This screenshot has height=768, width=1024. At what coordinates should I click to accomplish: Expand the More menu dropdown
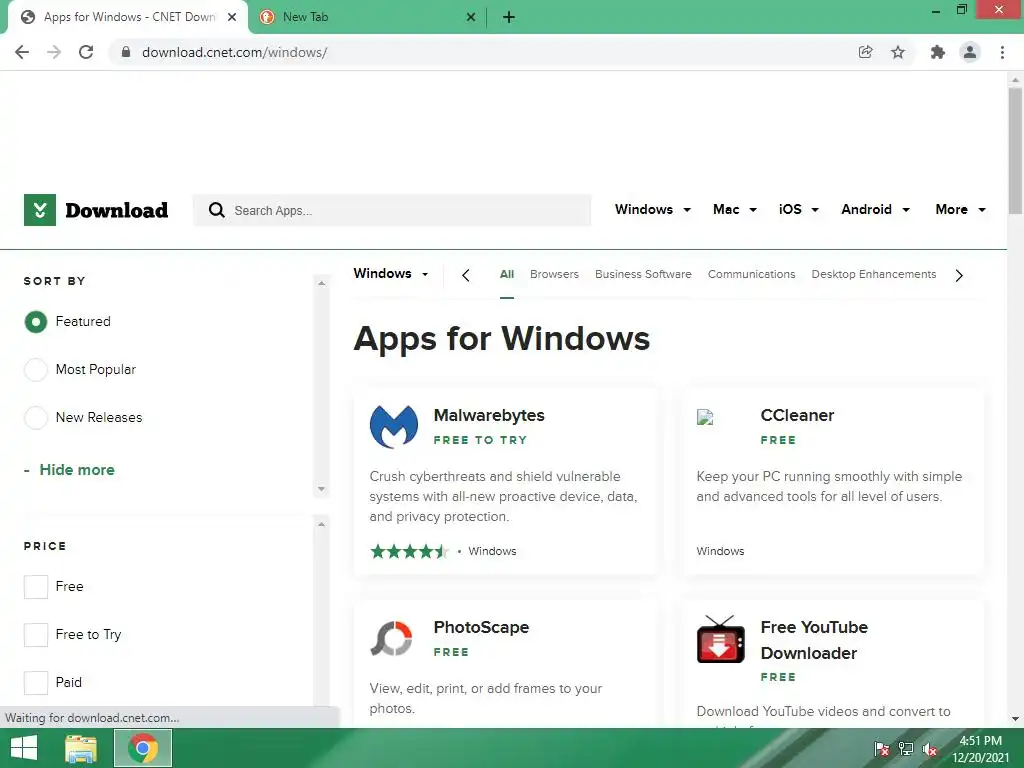[x=960, y=210]
